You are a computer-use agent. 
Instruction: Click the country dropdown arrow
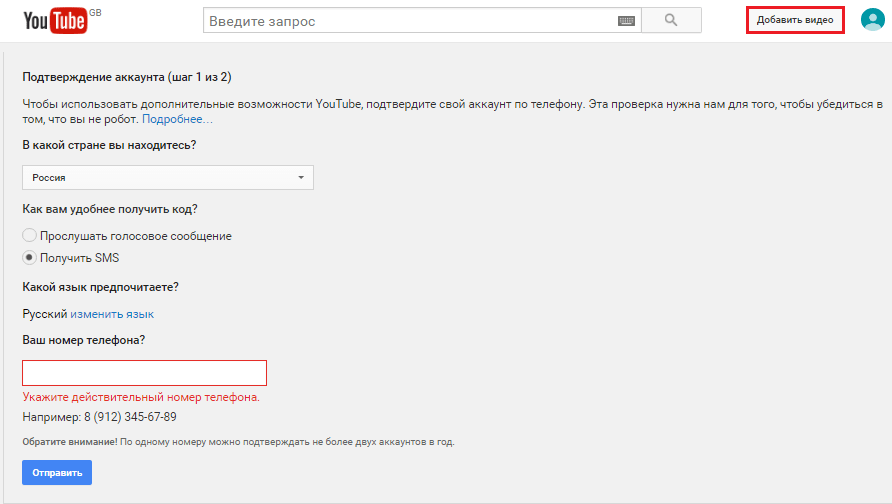click(x=300, y=177)
